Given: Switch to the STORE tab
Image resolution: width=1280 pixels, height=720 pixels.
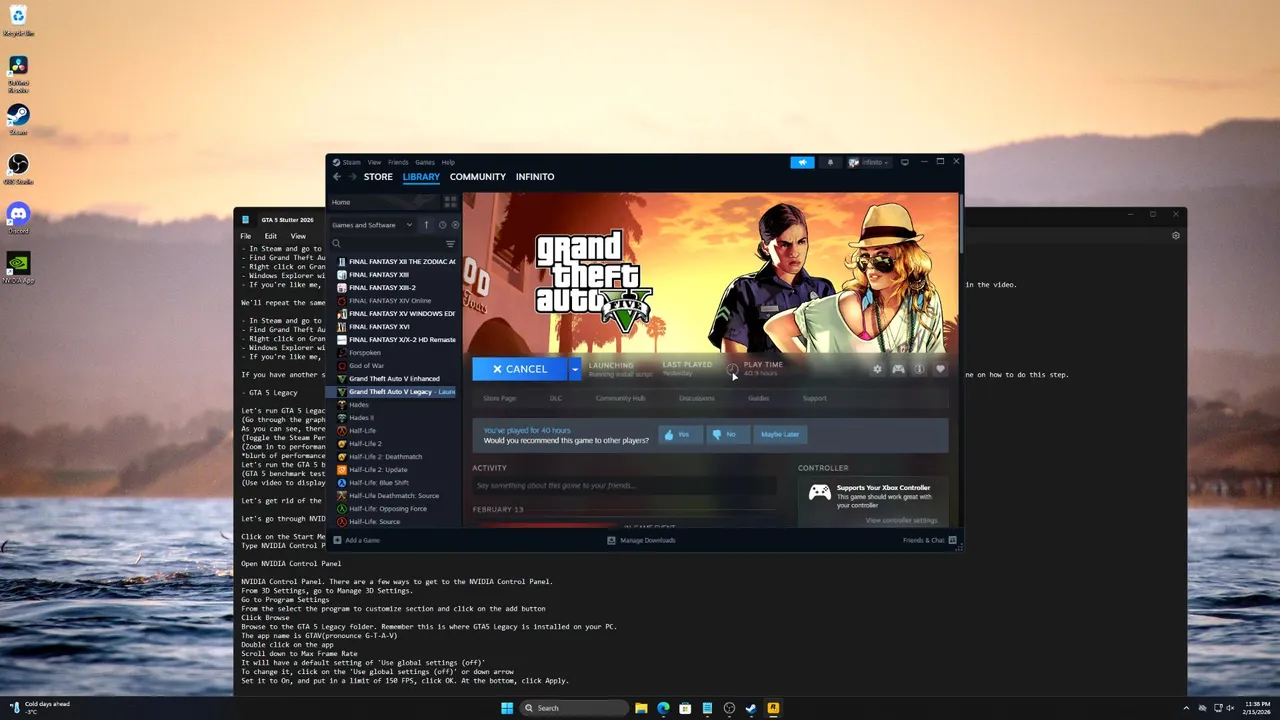Looking at the screenshot, I should [x=378, y=177].
